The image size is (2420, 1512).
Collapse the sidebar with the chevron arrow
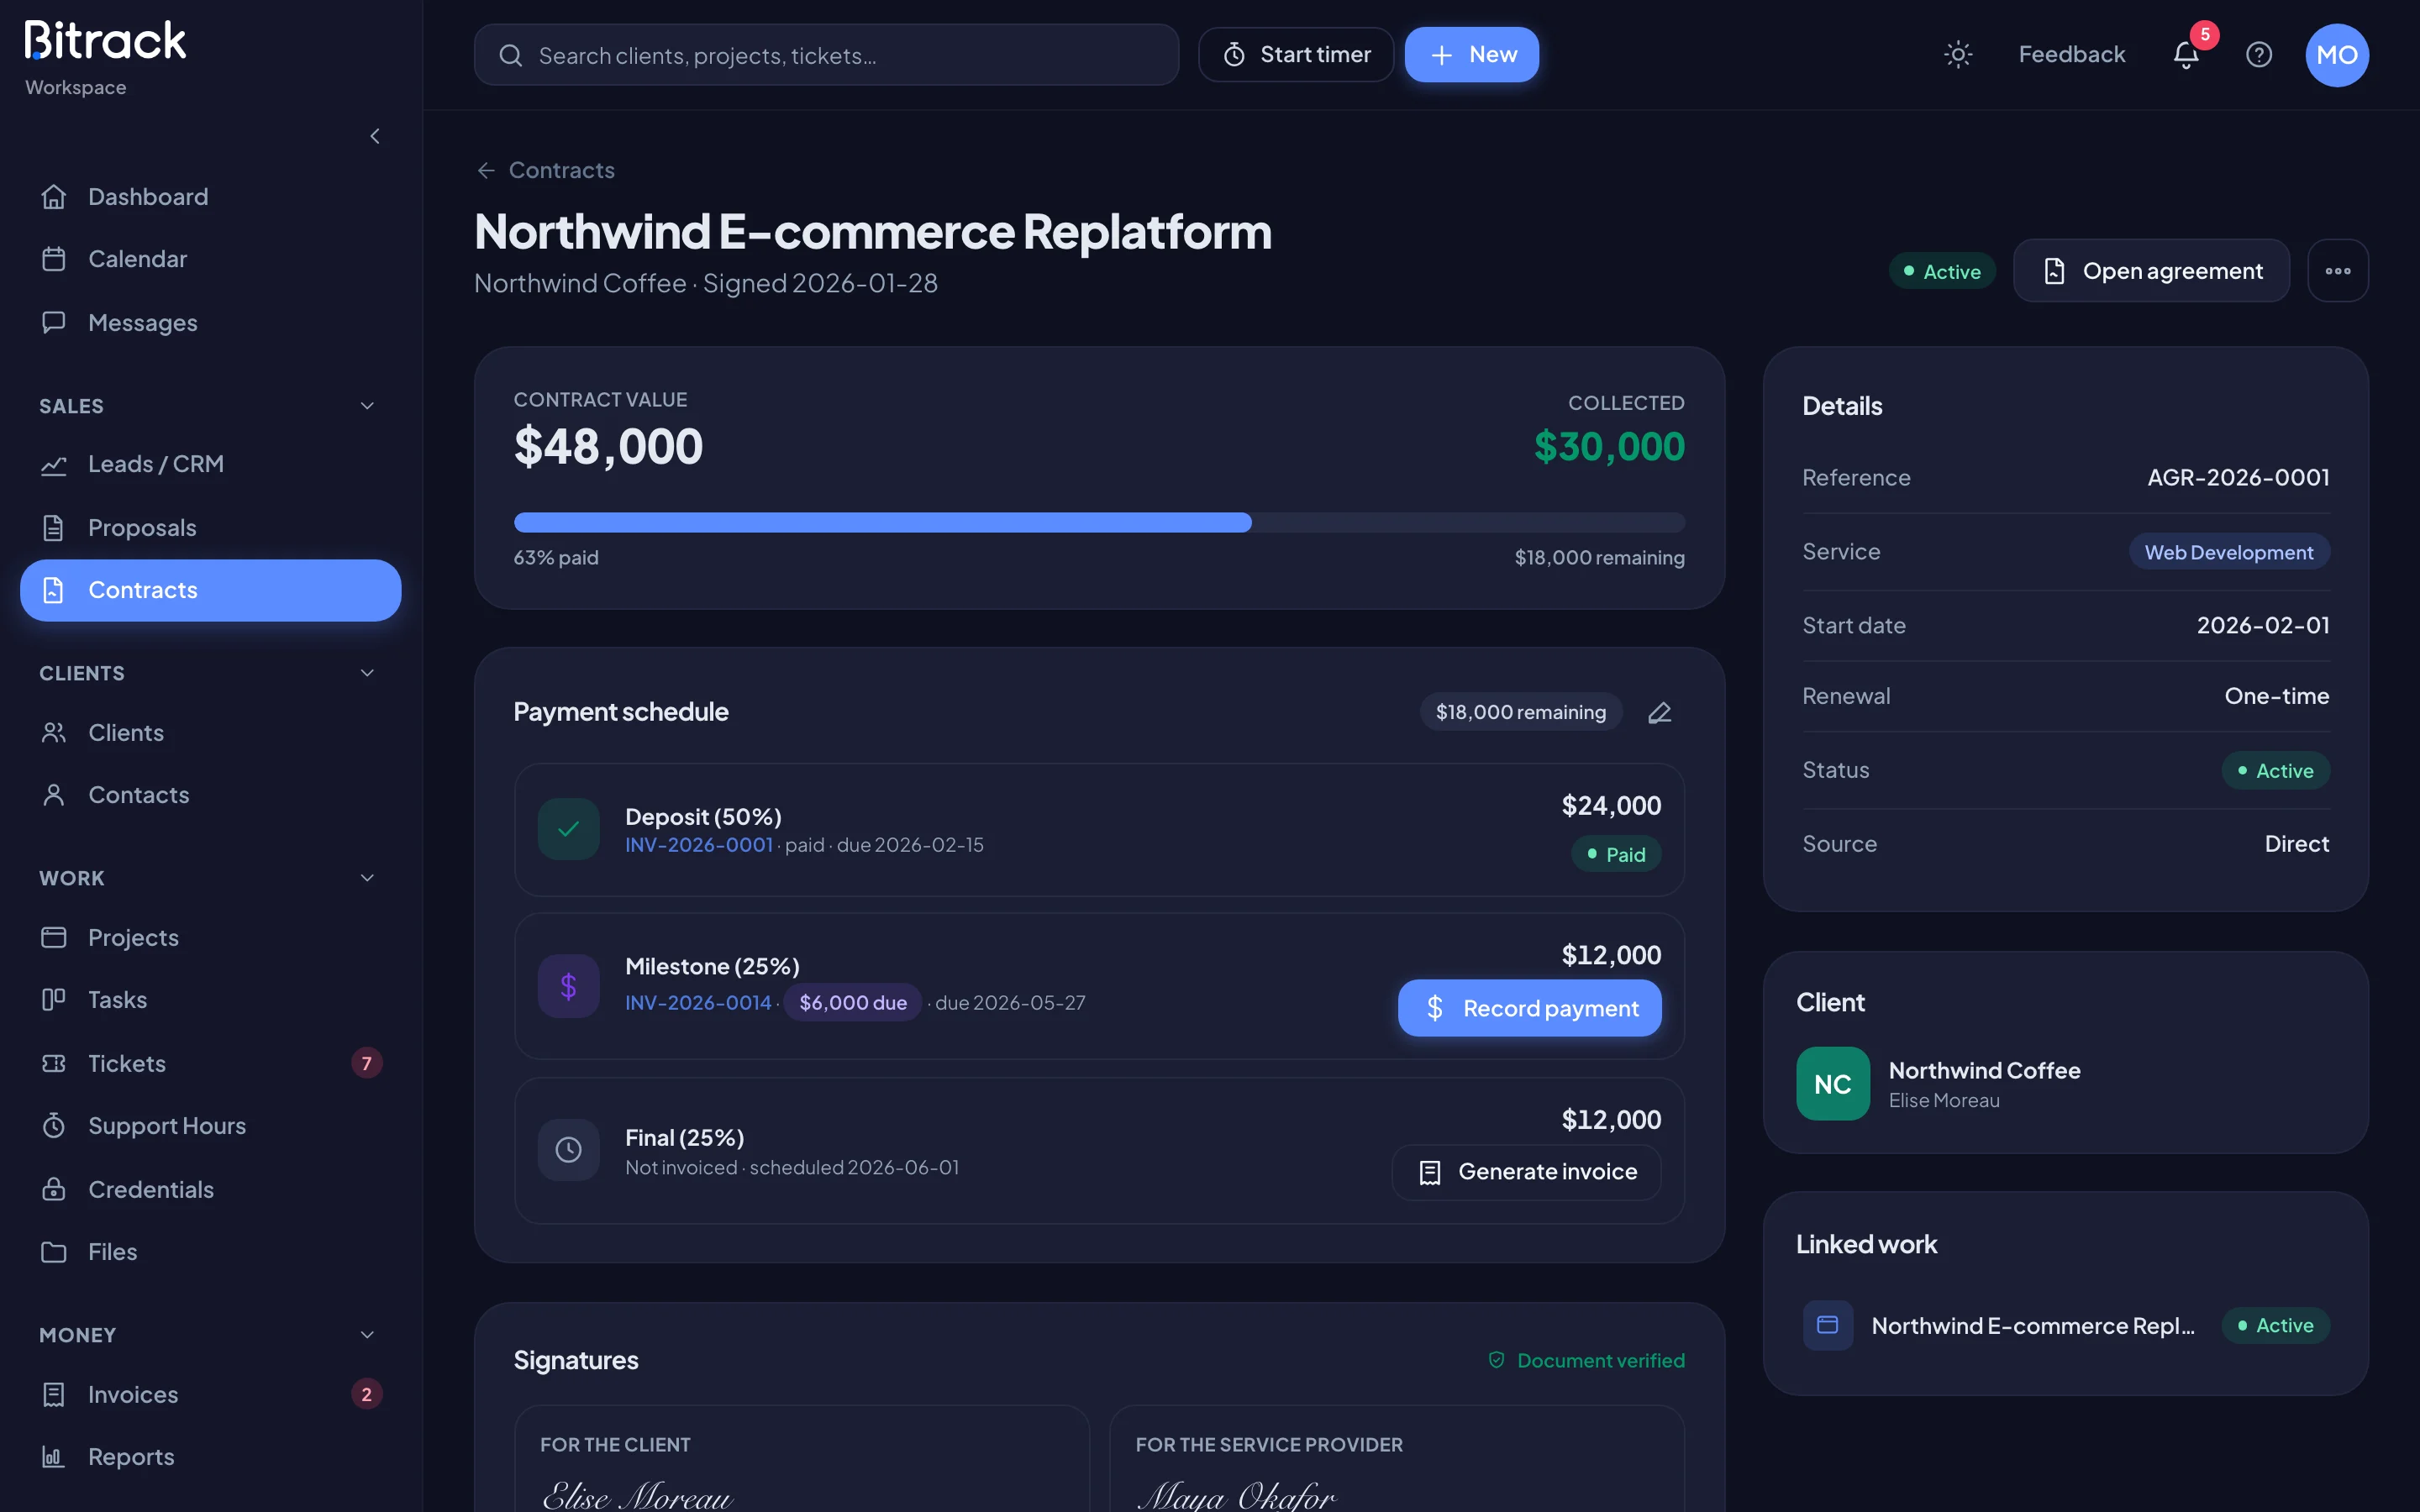[x=375, y=136]
